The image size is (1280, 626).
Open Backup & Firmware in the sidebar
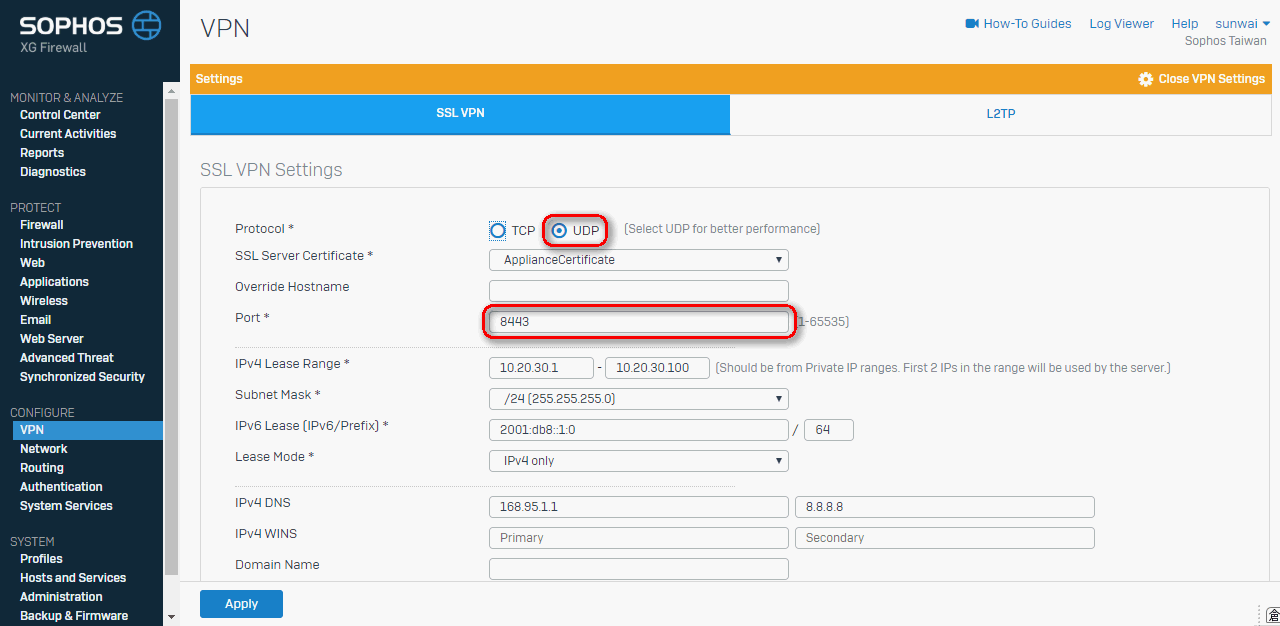(x=74, y=616)
